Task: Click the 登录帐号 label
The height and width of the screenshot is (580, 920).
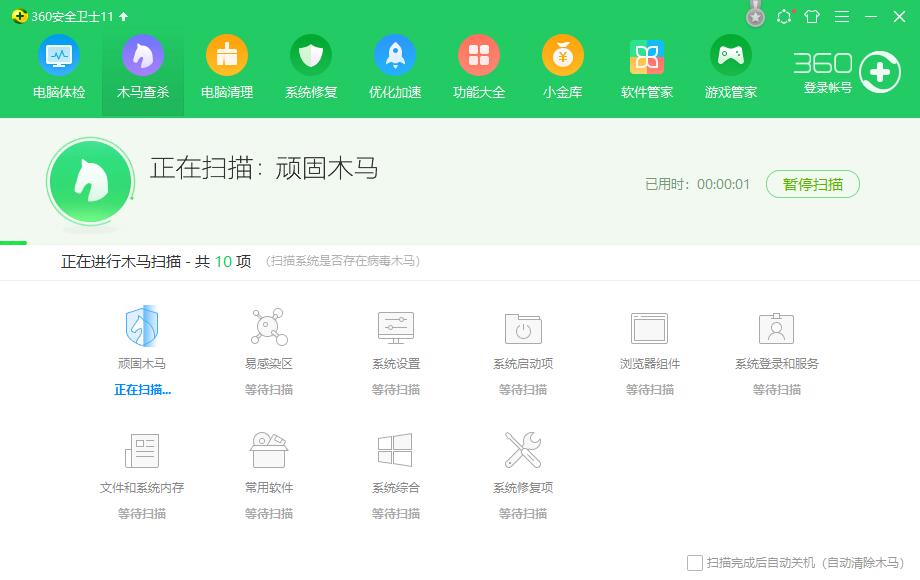Action: [828, 88]
